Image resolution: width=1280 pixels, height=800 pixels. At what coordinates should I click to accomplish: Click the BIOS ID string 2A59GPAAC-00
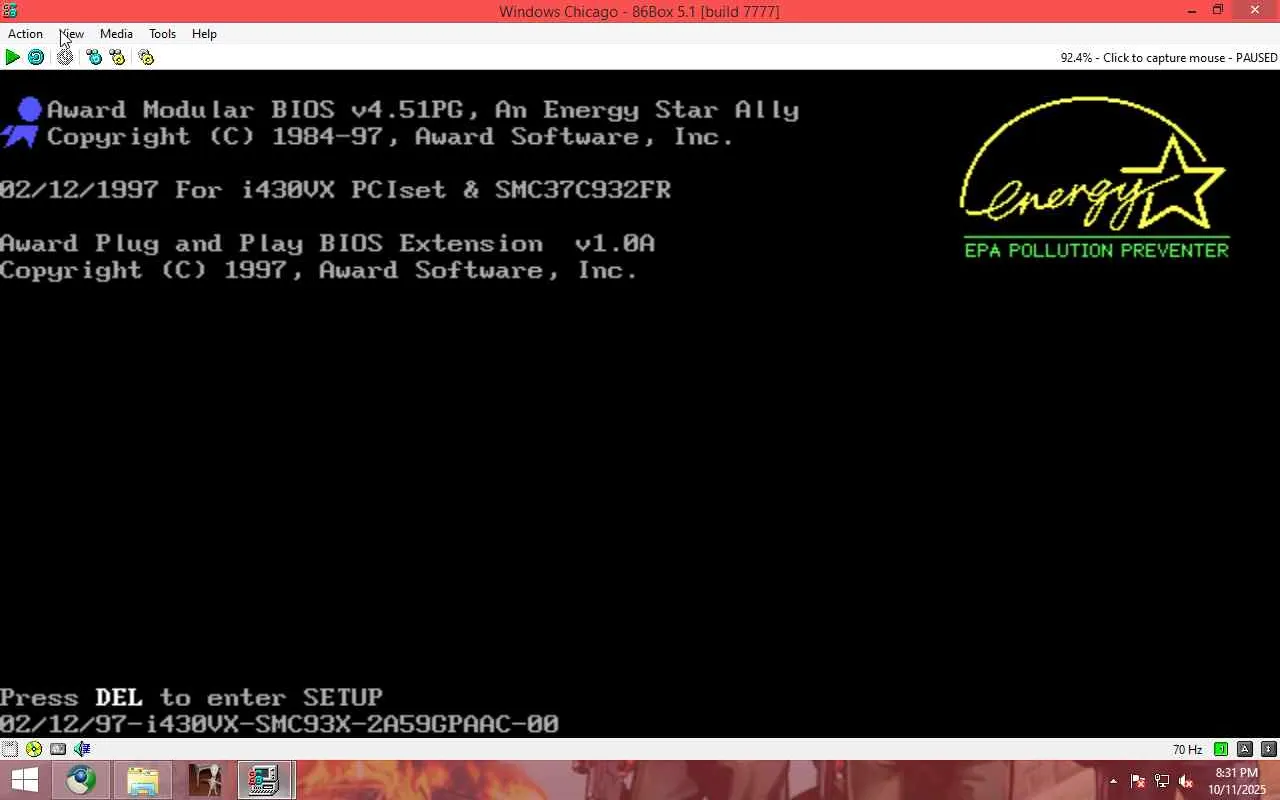pos(463,724)
